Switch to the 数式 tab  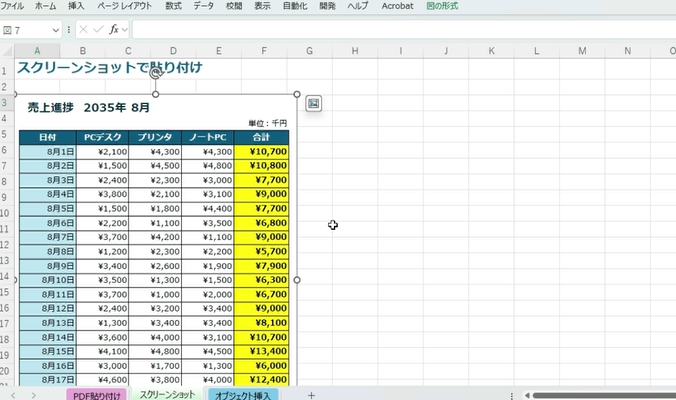[173, 6]
